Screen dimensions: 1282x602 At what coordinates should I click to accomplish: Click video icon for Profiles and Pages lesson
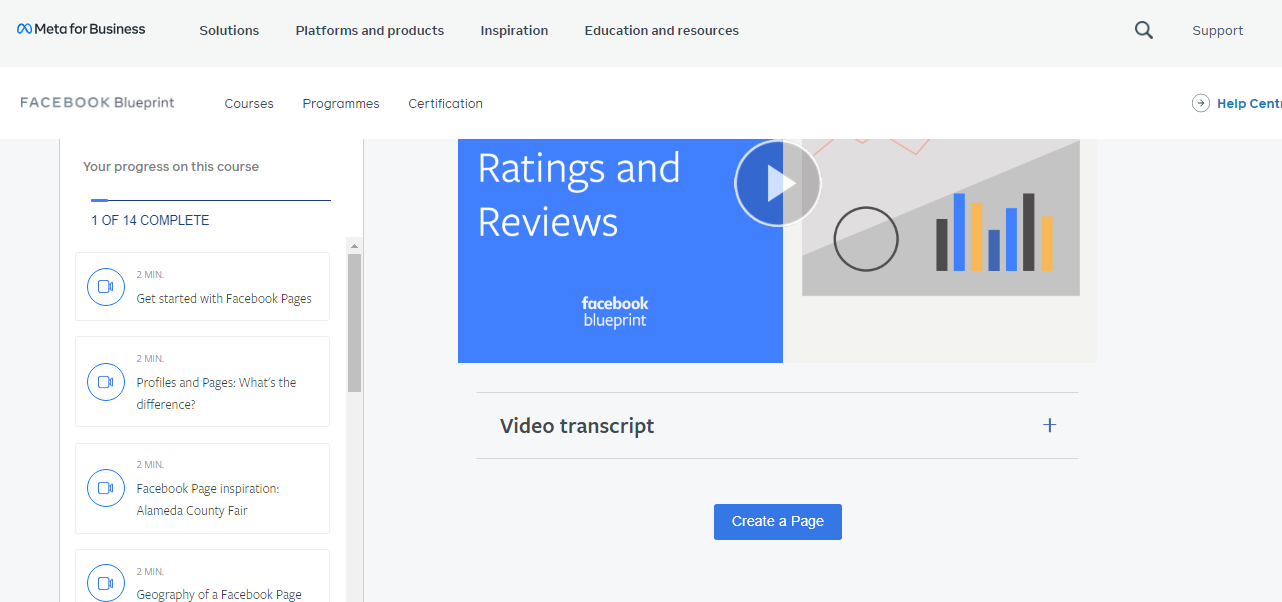click(106, 382)
